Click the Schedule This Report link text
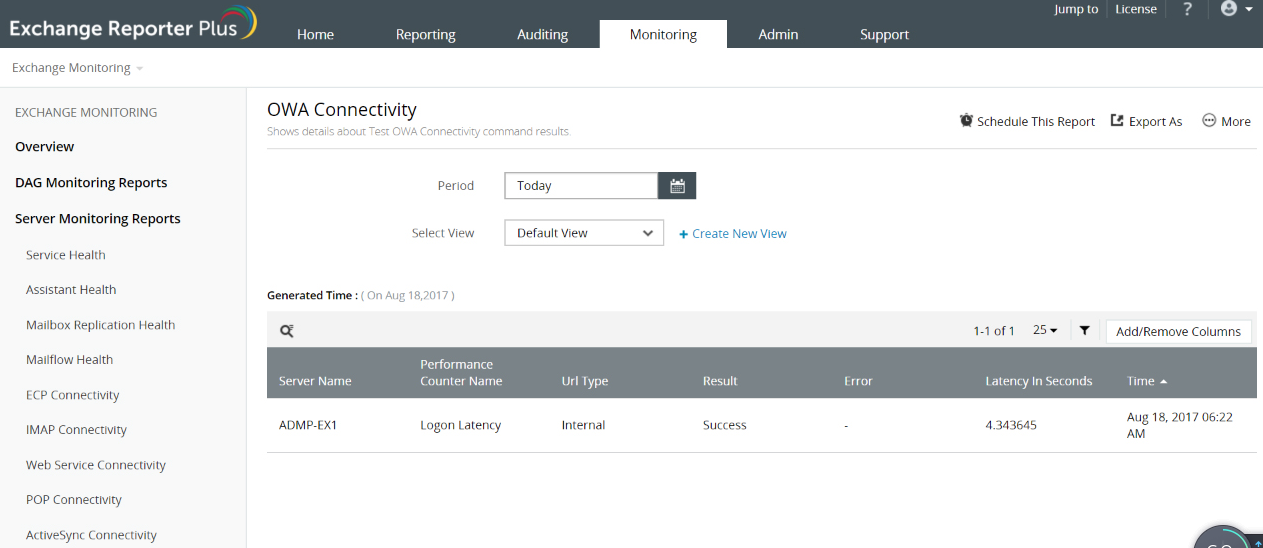Image resolution: width=1263 pixels, height=548 pixels. pos(1036,122)
